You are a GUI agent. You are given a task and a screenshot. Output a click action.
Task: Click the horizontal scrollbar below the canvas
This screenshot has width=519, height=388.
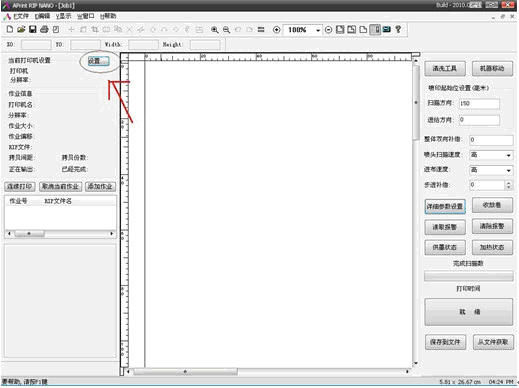click(x=268, y=371)
